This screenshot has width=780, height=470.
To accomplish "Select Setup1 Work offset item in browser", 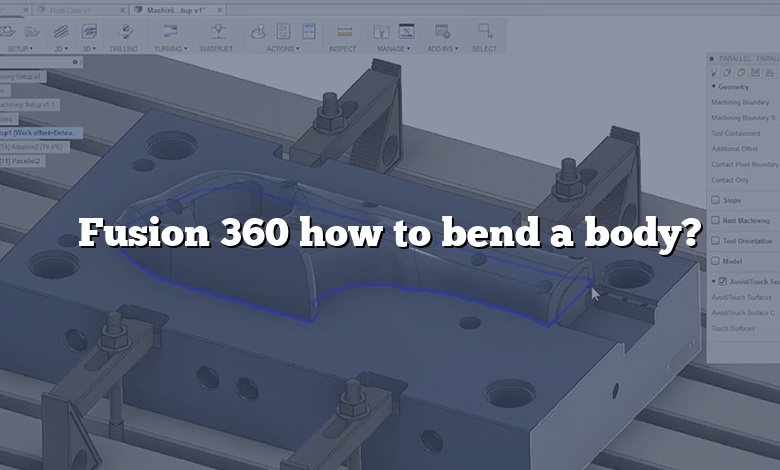I will coord(39,133).
